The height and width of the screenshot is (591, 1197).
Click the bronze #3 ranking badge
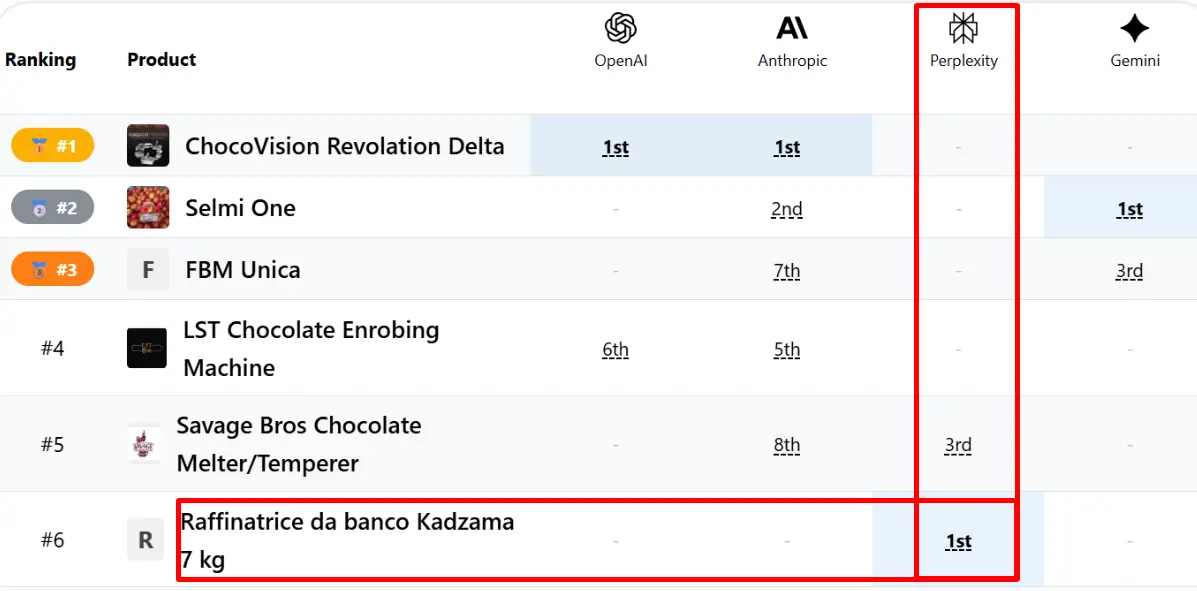point(53,269)
